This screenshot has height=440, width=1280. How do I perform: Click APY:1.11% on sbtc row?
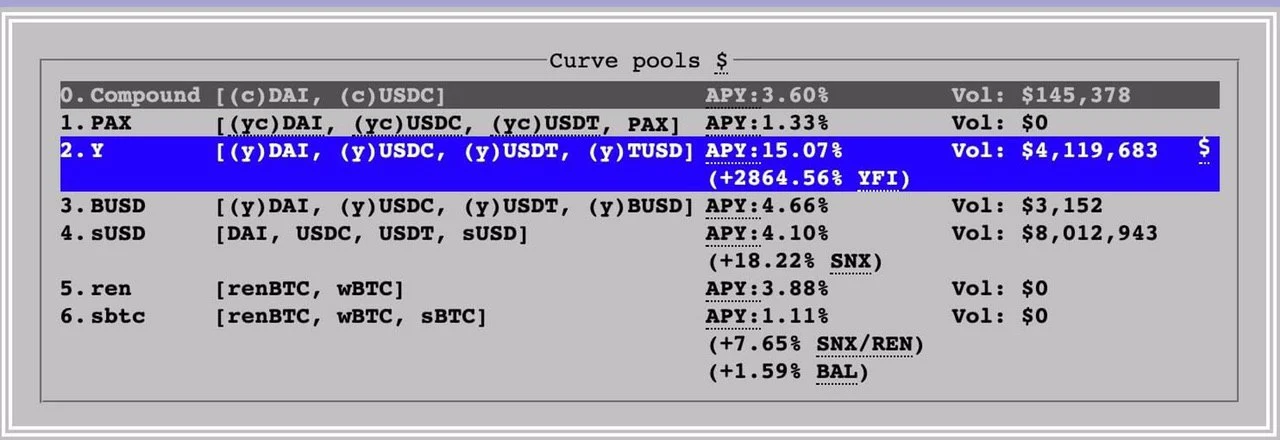[x=767, y=316]
